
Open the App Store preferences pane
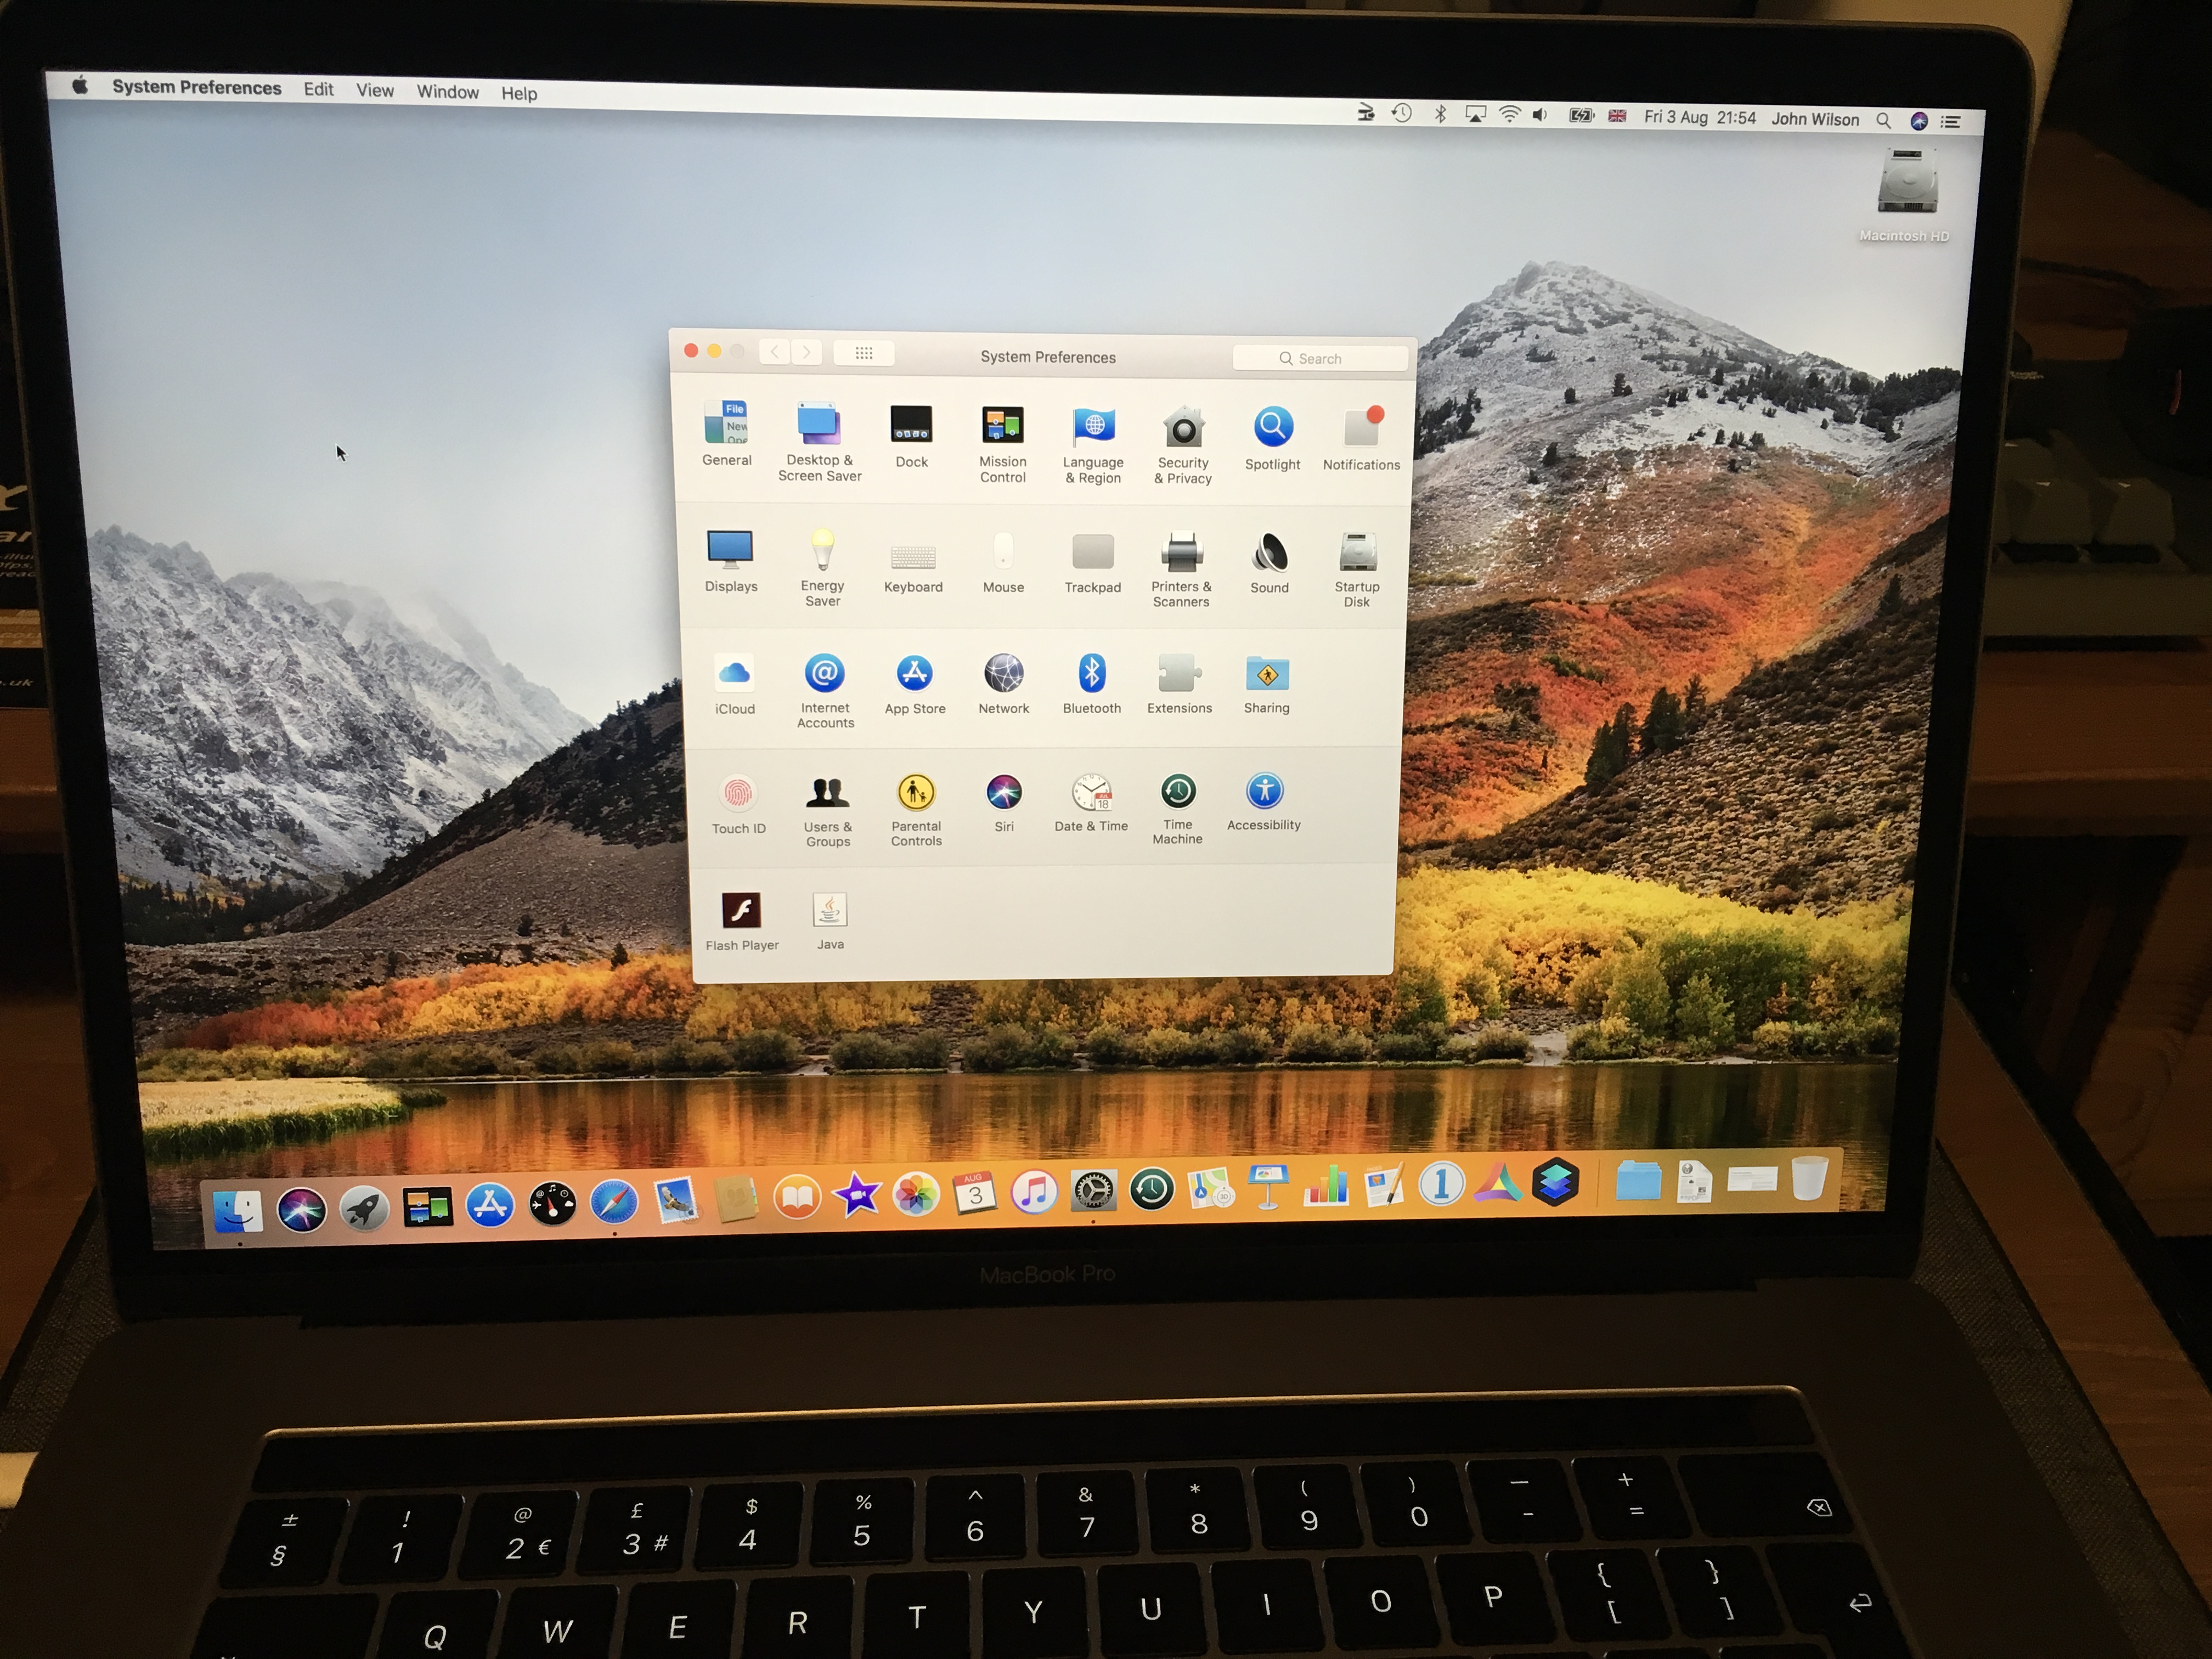(914, 685)
